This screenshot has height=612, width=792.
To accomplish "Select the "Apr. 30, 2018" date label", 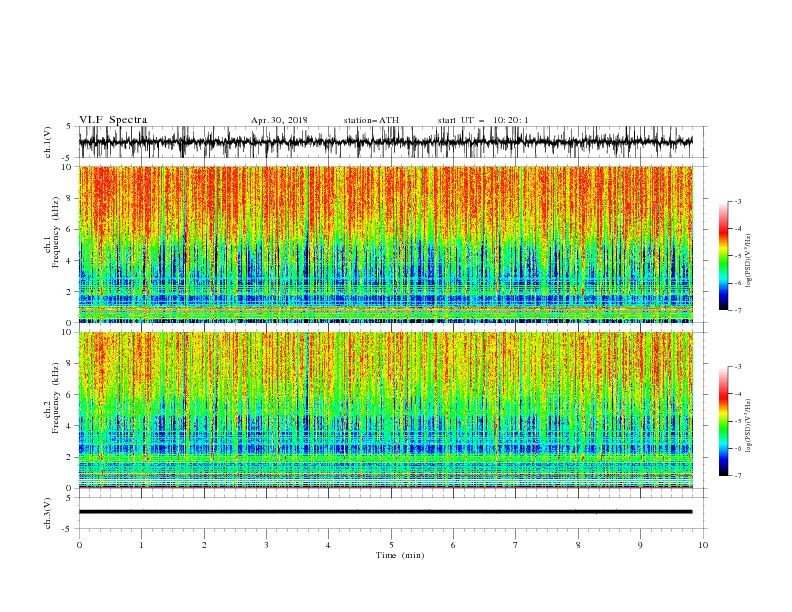I will (x=279, y=120).
